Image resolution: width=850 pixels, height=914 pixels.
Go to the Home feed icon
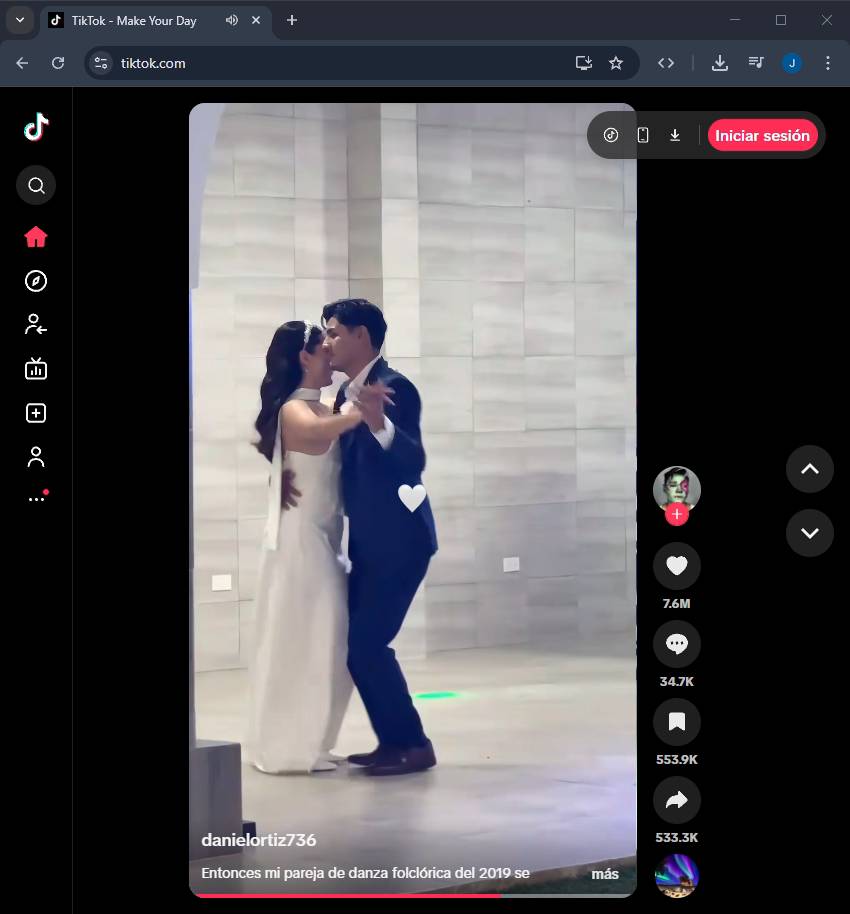(x=36, y=237)
